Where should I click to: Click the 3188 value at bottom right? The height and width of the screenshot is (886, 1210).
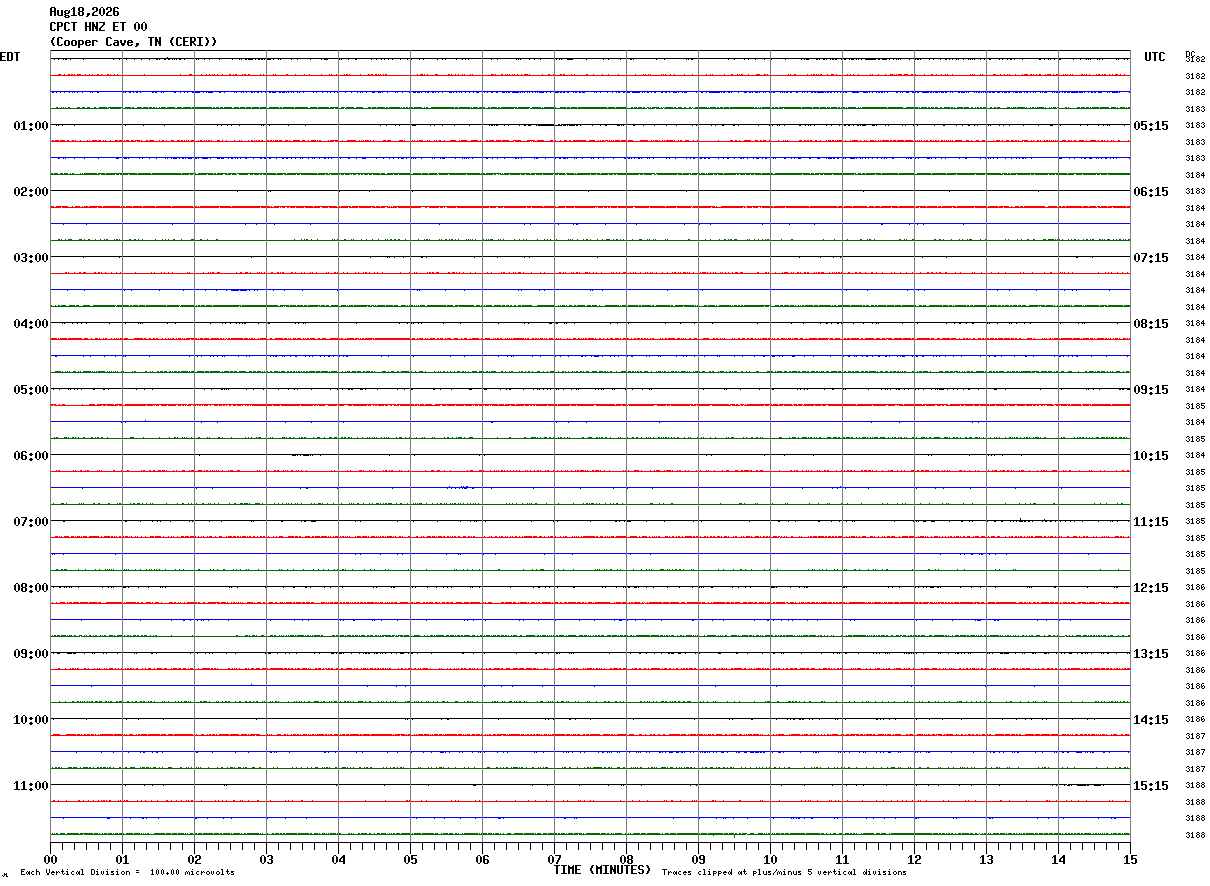tap(1194, 835)
